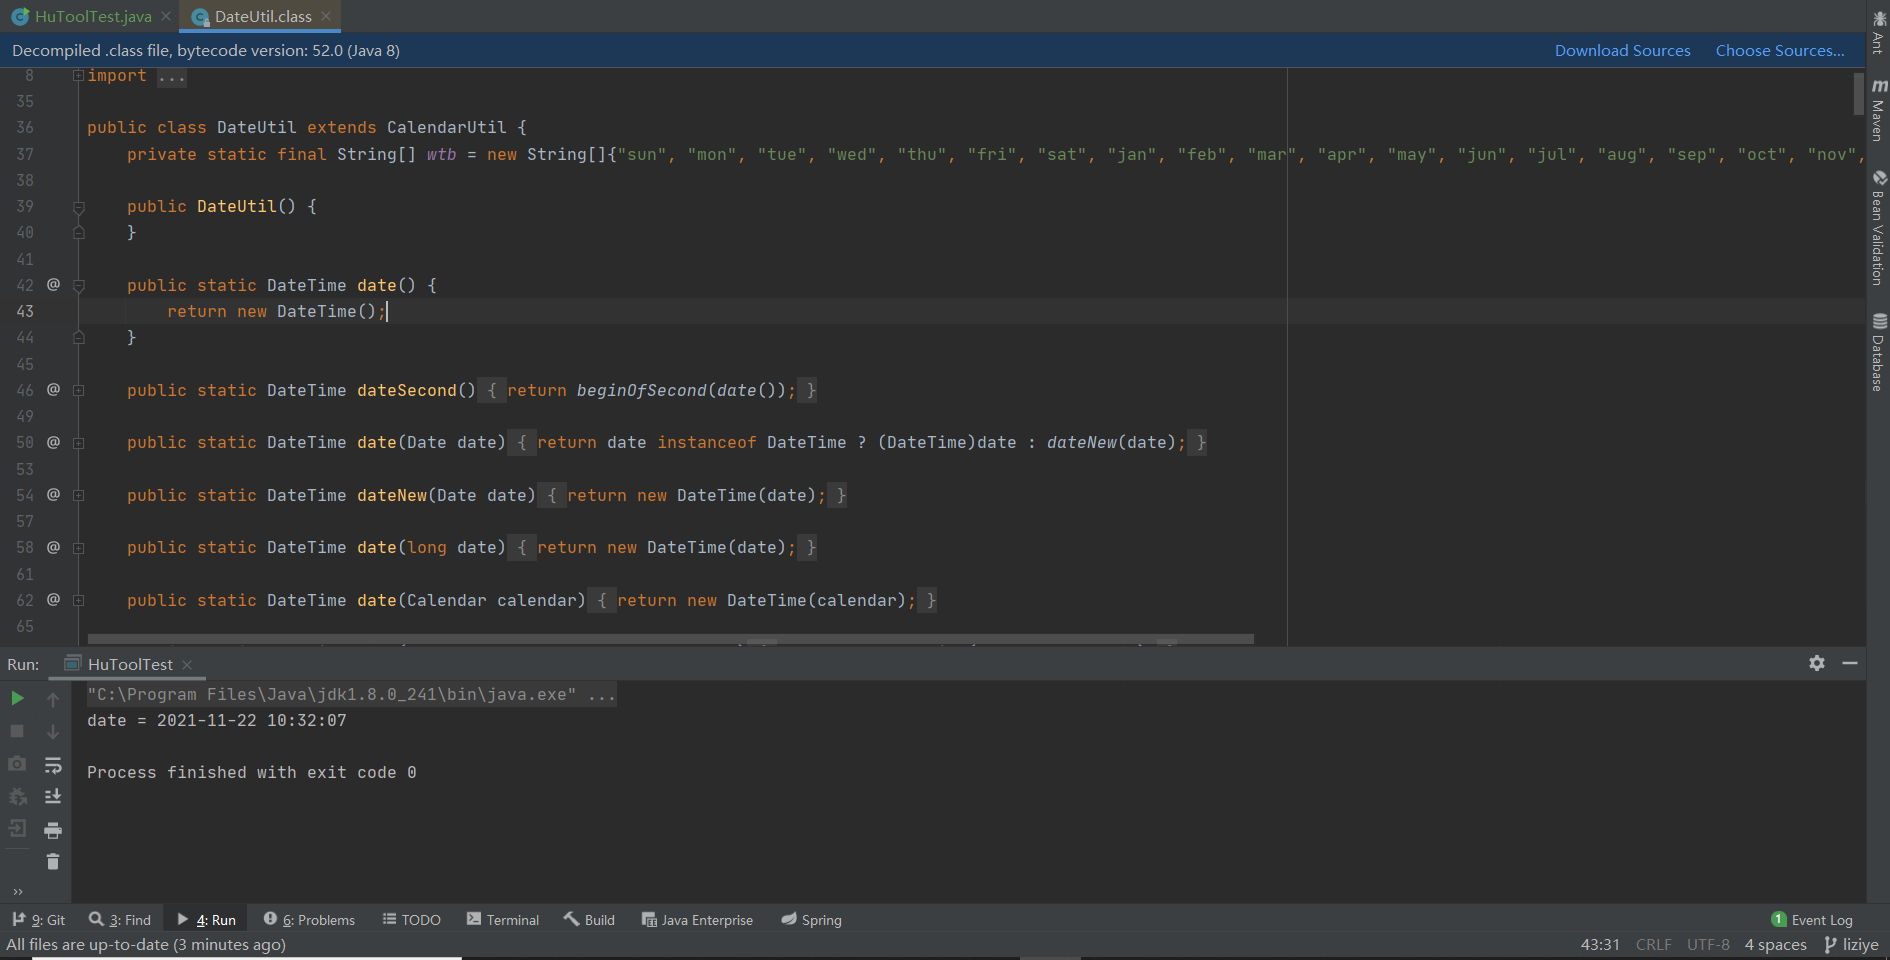Click folded java.exe command line
The width and height of the screenshot is (1890, 960).
point(351,694)
